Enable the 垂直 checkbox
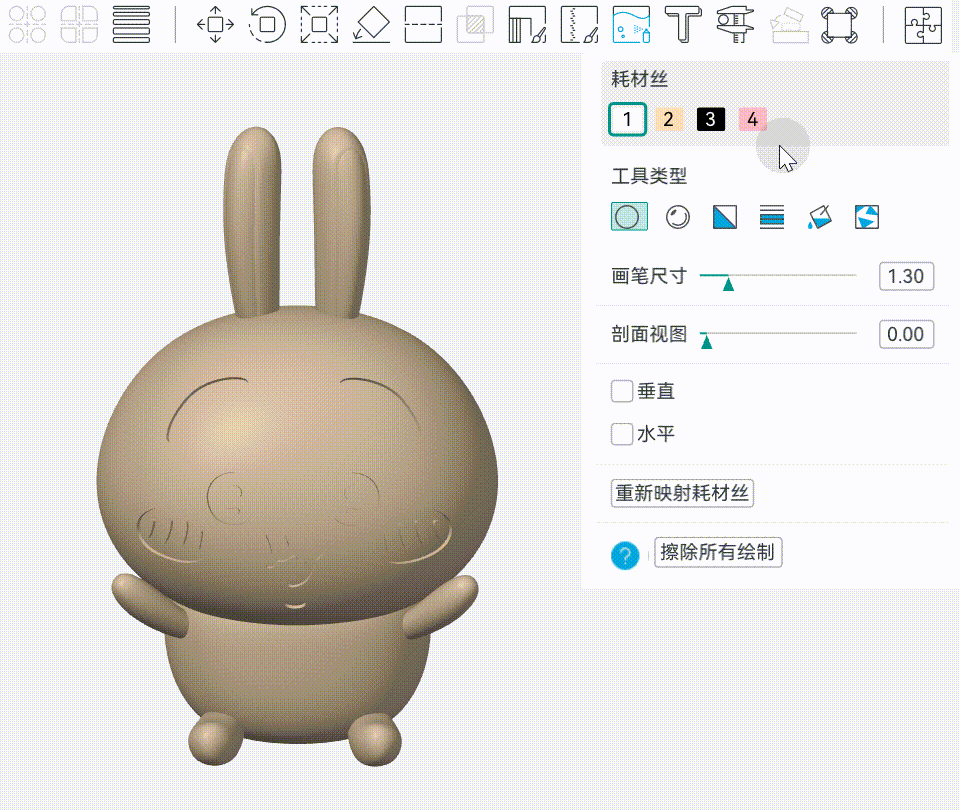The height and width of the screenshot is (810, 960). tap(621, 391)
